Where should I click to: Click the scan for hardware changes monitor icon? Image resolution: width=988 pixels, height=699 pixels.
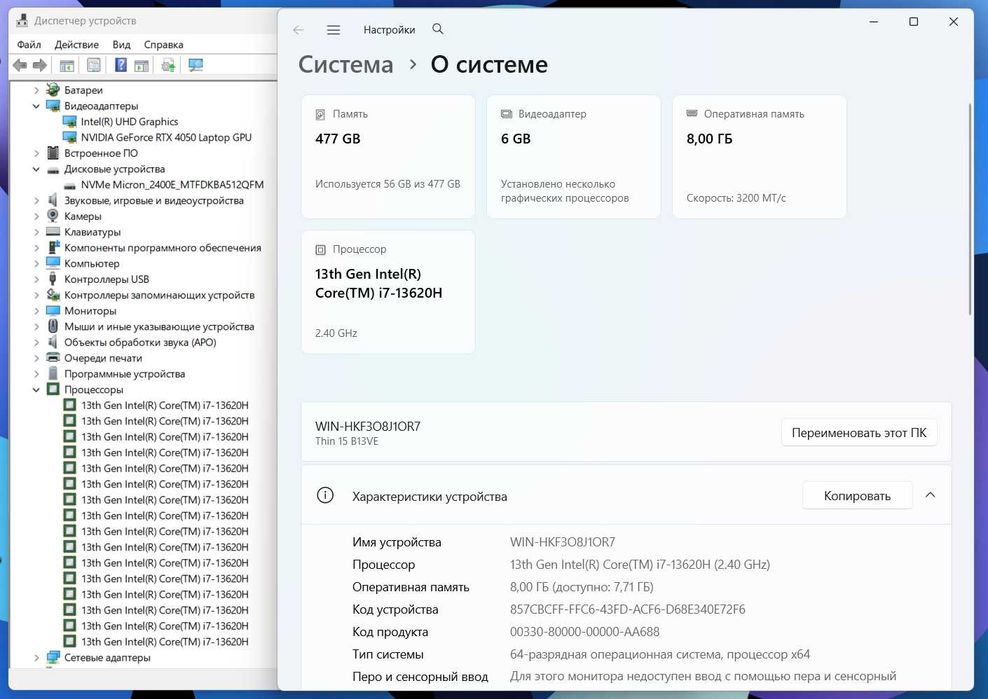coord(196,65)
